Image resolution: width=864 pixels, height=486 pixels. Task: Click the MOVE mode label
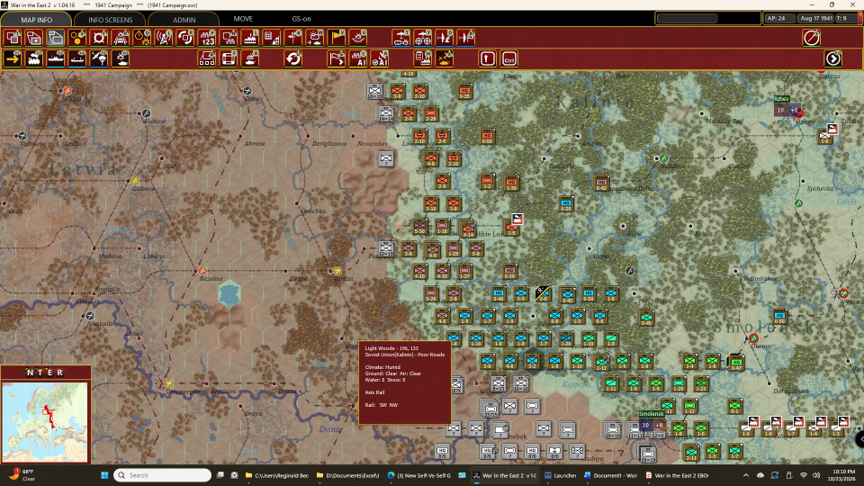[243, 19]
